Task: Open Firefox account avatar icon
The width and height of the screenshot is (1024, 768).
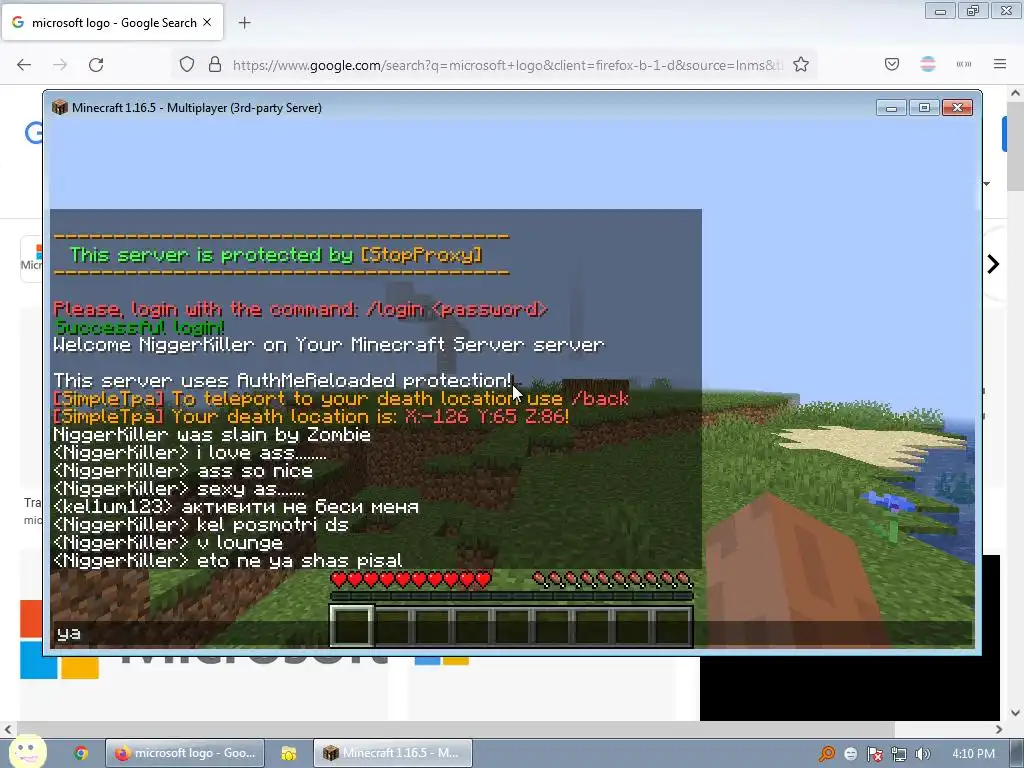Action: pyautogui.click(x=927, y=64)
